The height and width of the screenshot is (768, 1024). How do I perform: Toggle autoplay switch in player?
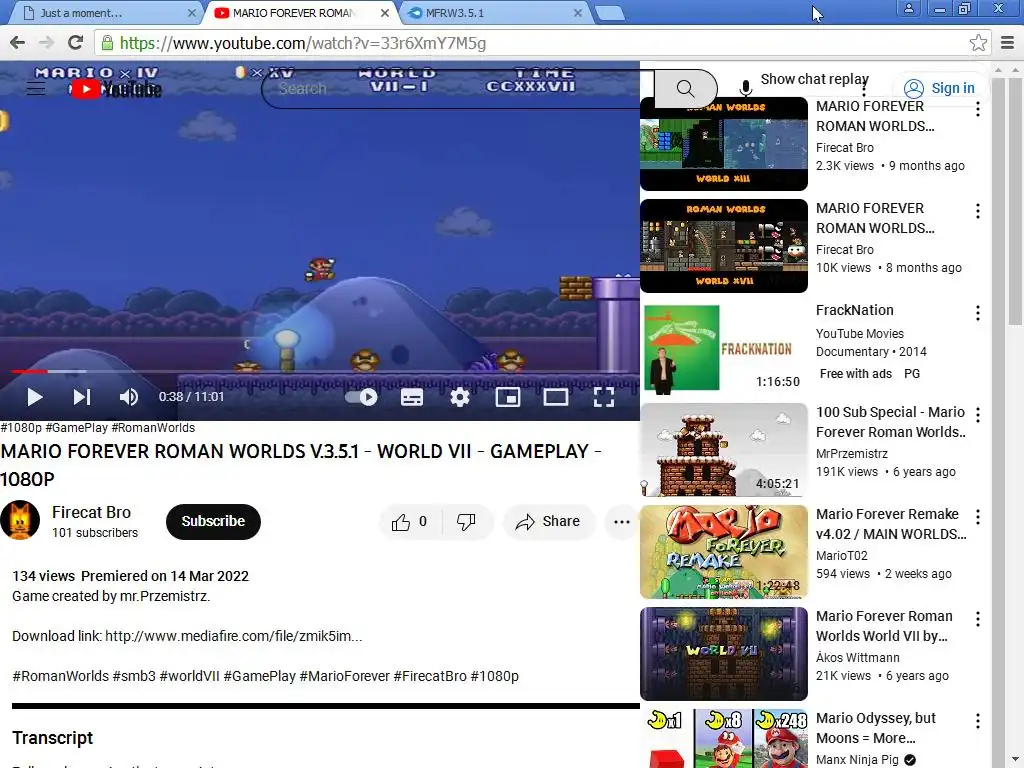[361, 396]
